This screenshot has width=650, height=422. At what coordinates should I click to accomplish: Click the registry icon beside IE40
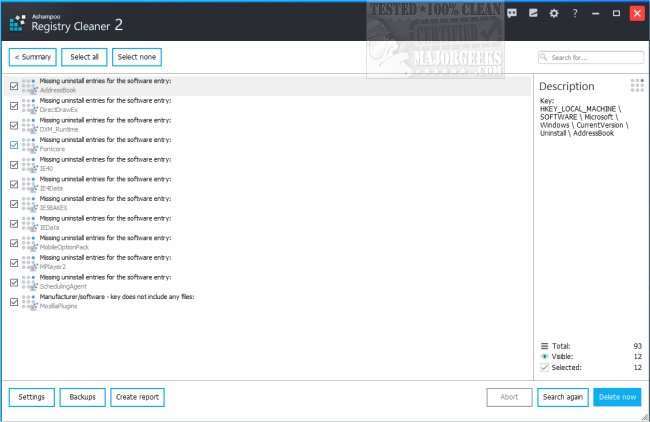pyautogui.click(x=29, y=165)
